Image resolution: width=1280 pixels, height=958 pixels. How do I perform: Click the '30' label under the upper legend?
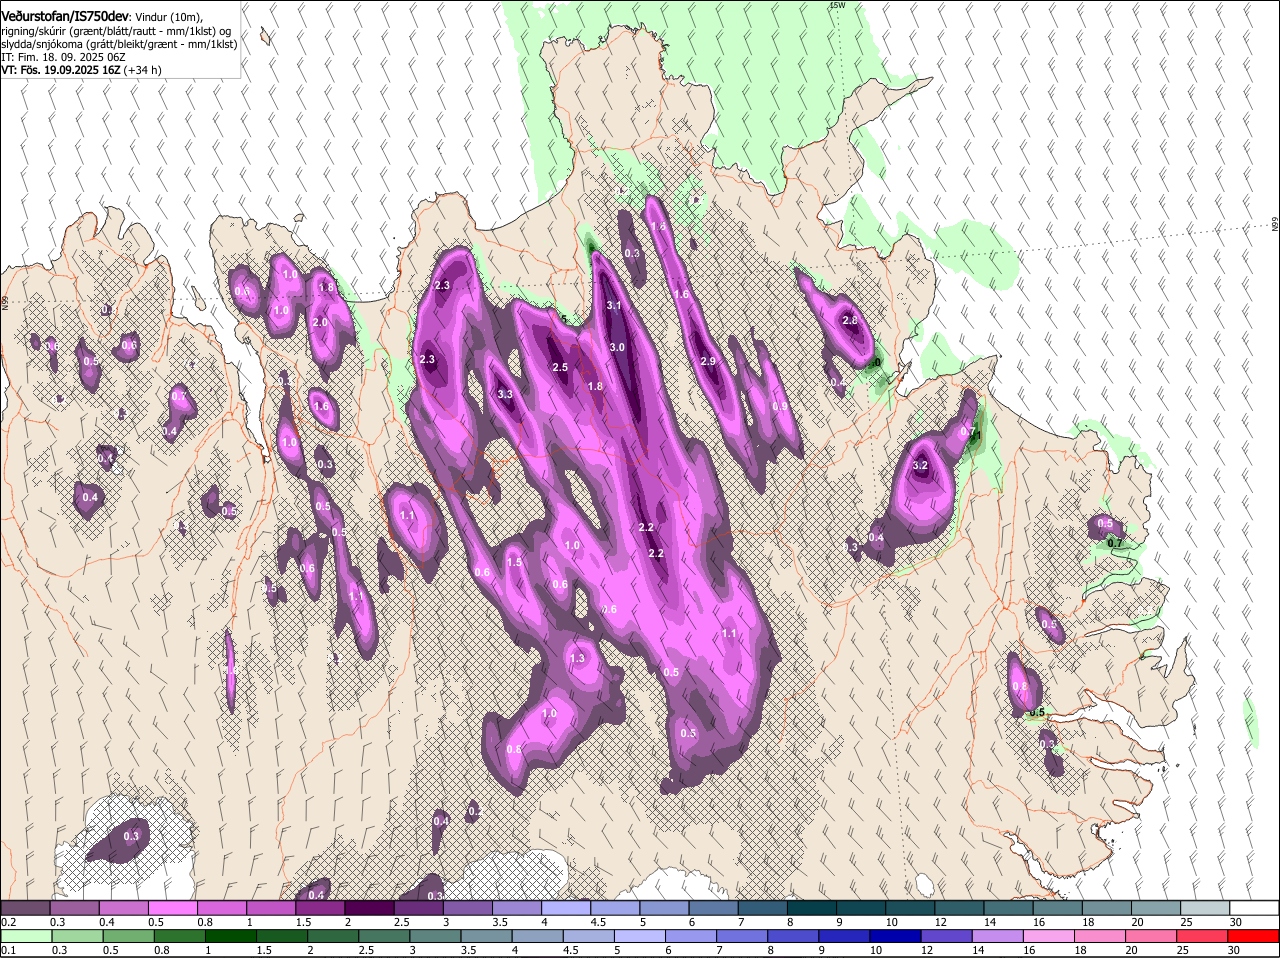[x=1236, y=921]
